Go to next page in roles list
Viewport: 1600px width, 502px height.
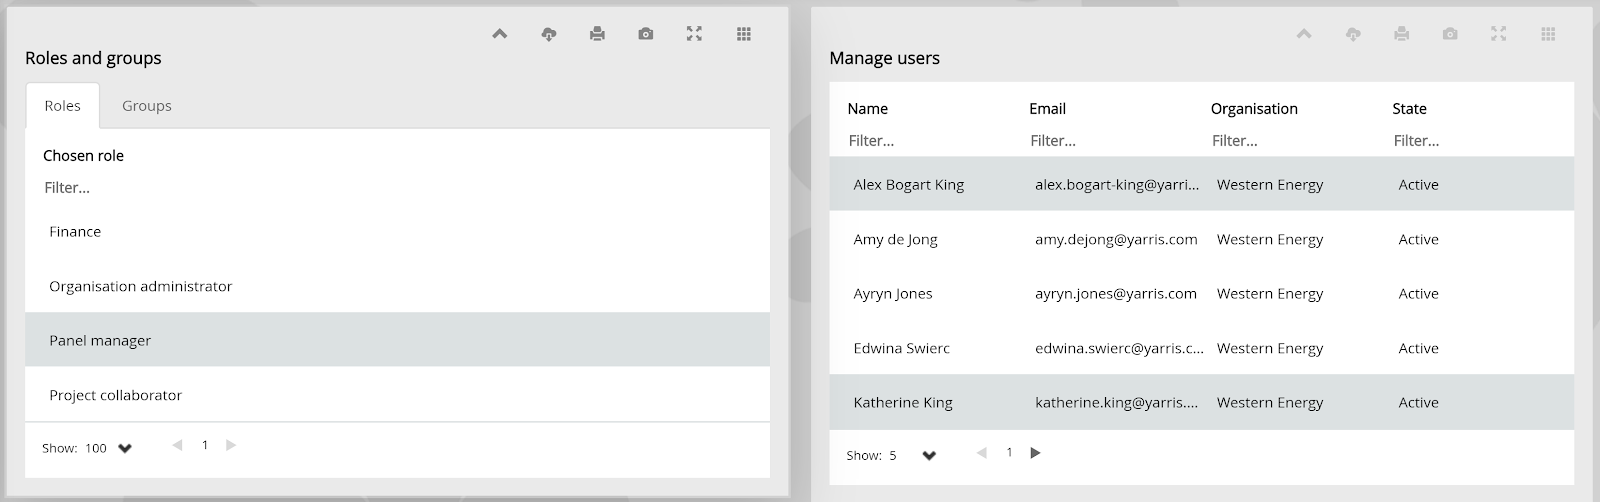point(231,445)
